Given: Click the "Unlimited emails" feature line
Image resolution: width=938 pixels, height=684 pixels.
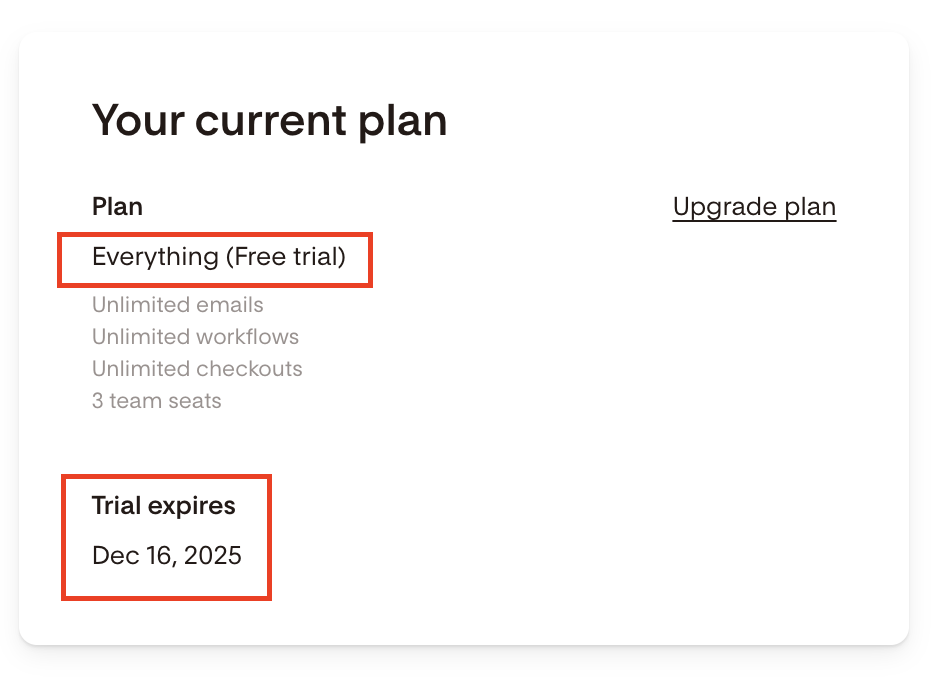Looking at the screenshot, I should pos(177,305).
